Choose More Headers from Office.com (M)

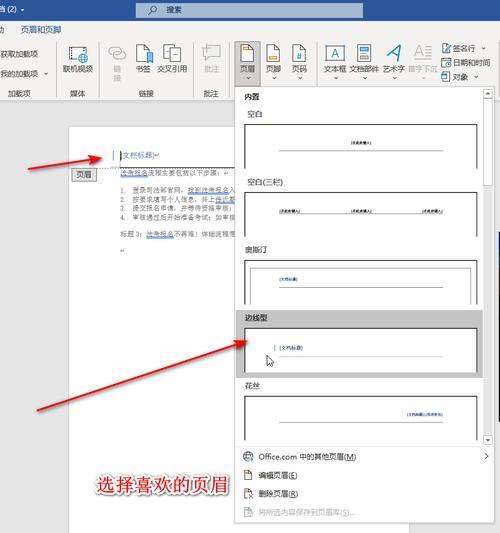[364, 456]
